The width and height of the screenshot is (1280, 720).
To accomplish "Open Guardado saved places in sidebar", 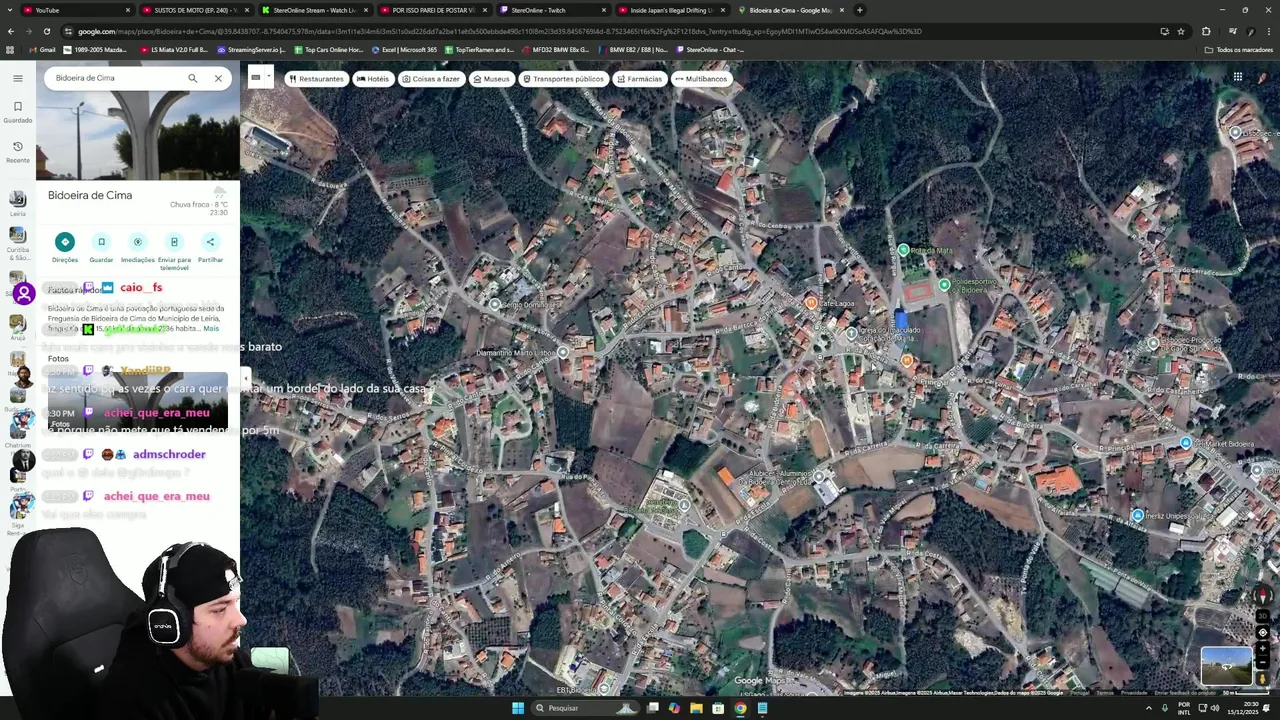I will [x=18, y=111].
